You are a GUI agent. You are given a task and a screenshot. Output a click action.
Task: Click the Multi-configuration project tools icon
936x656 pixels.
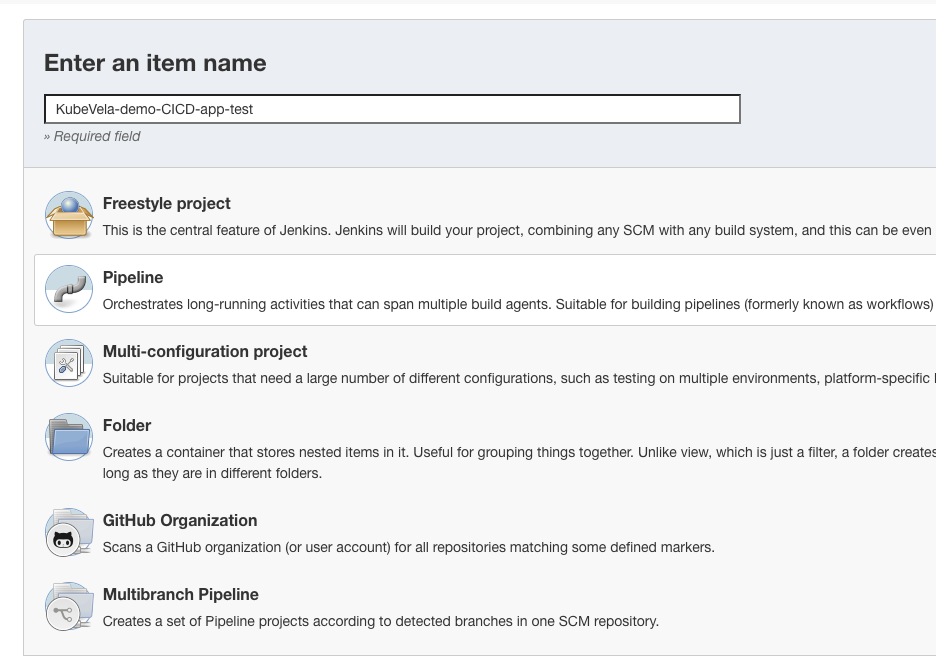point(69,363)
